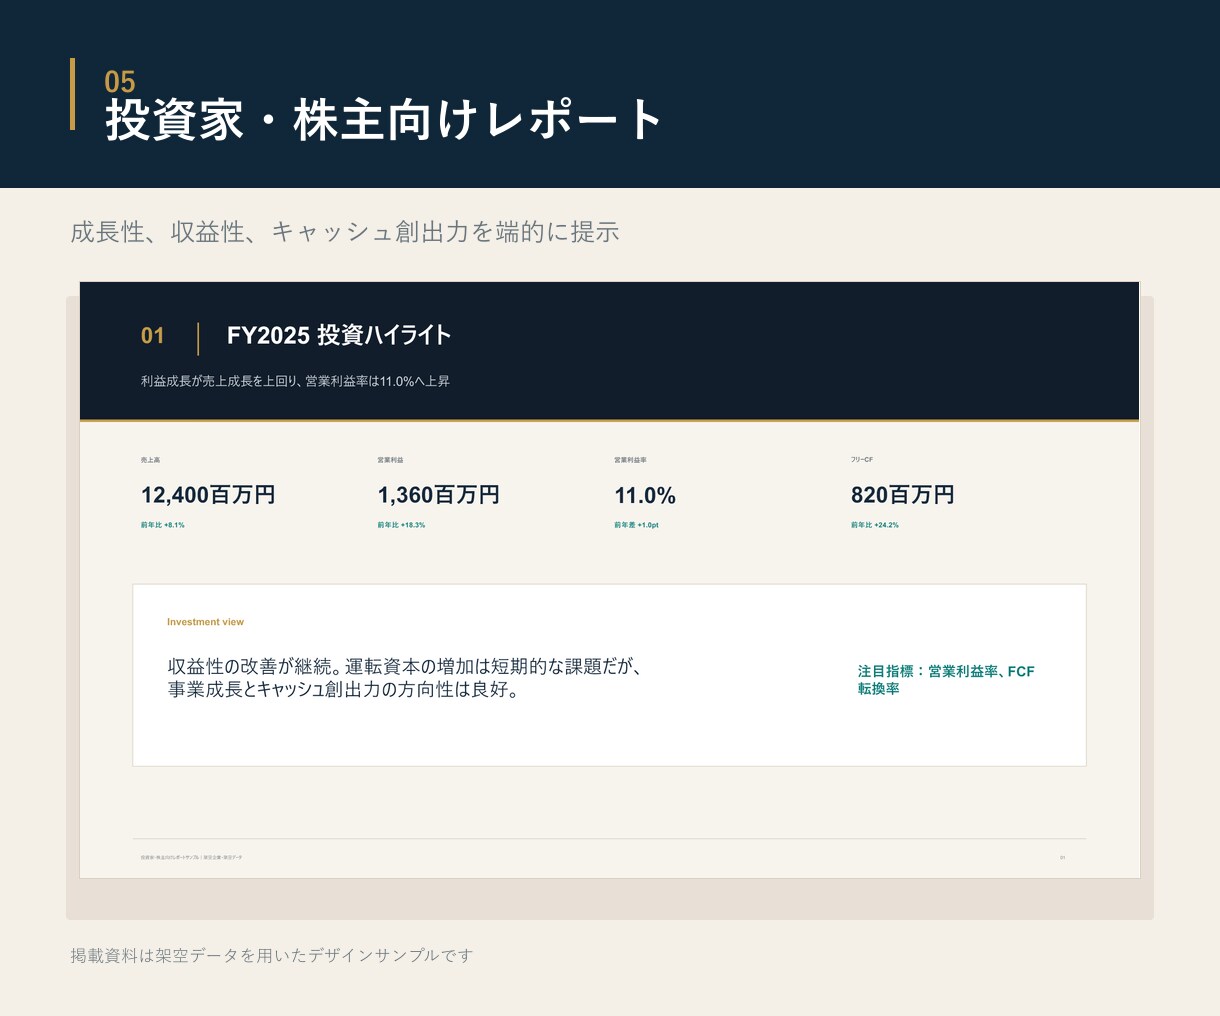Click the text "利益成長が売上成長を上回り、営業利益率は11.0%へ上昇"
Viewport: 1220px width, 1016px height.
click(x=295, y=381)
